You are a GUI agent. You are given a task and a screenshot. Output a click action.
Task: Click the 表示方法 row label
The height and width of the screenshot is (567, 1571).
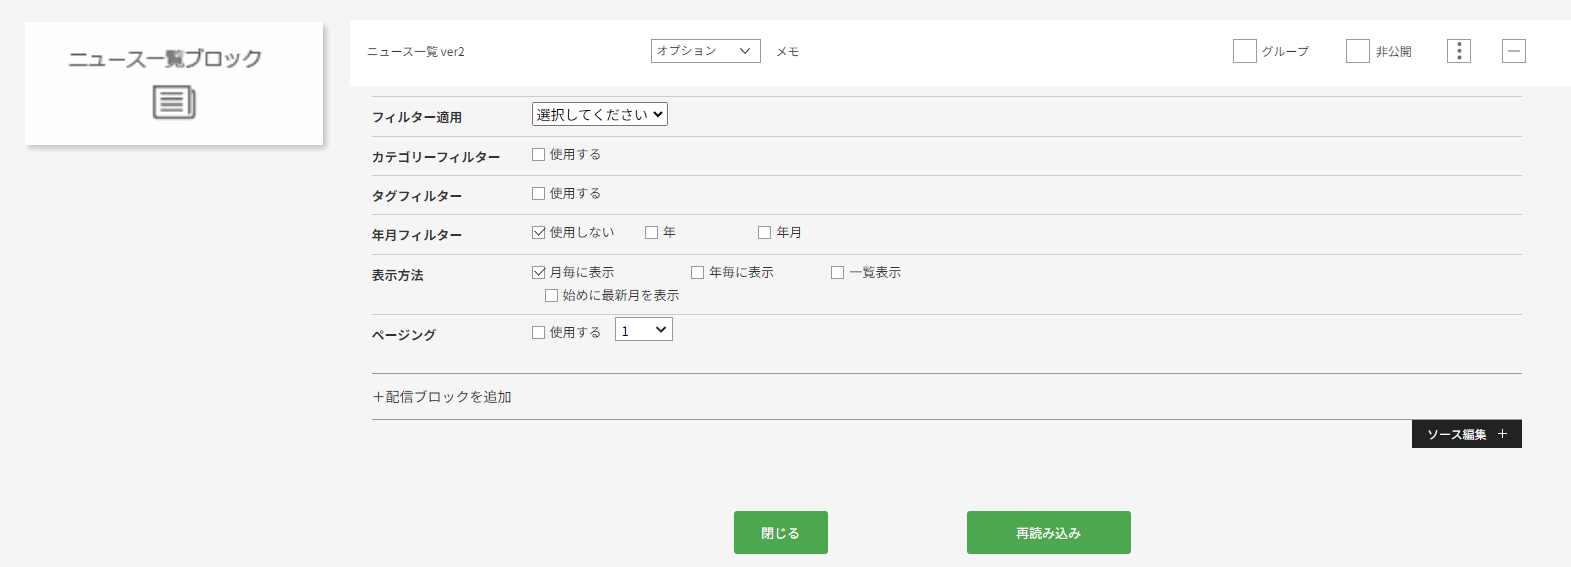[x=398, y=275]
